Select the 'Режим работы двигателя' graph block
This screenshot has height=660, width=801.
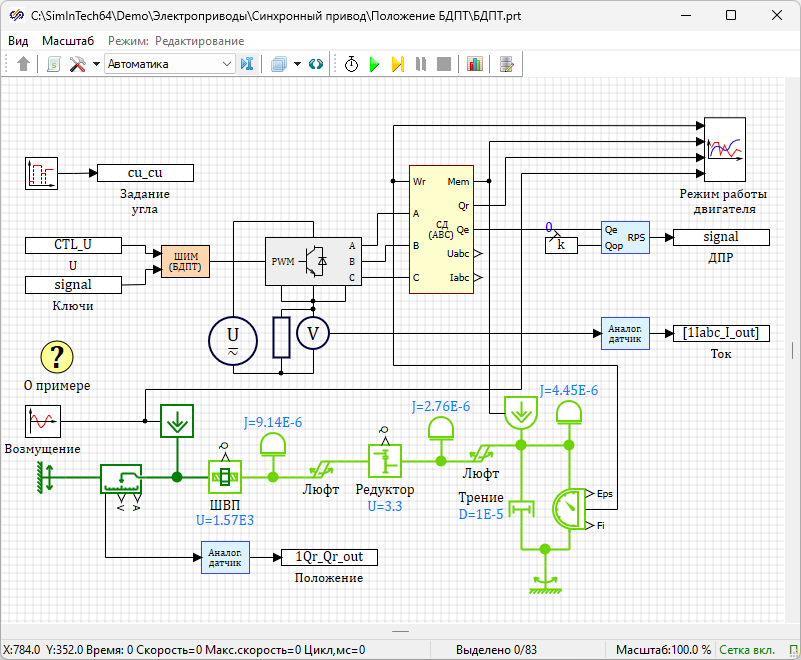725,147
